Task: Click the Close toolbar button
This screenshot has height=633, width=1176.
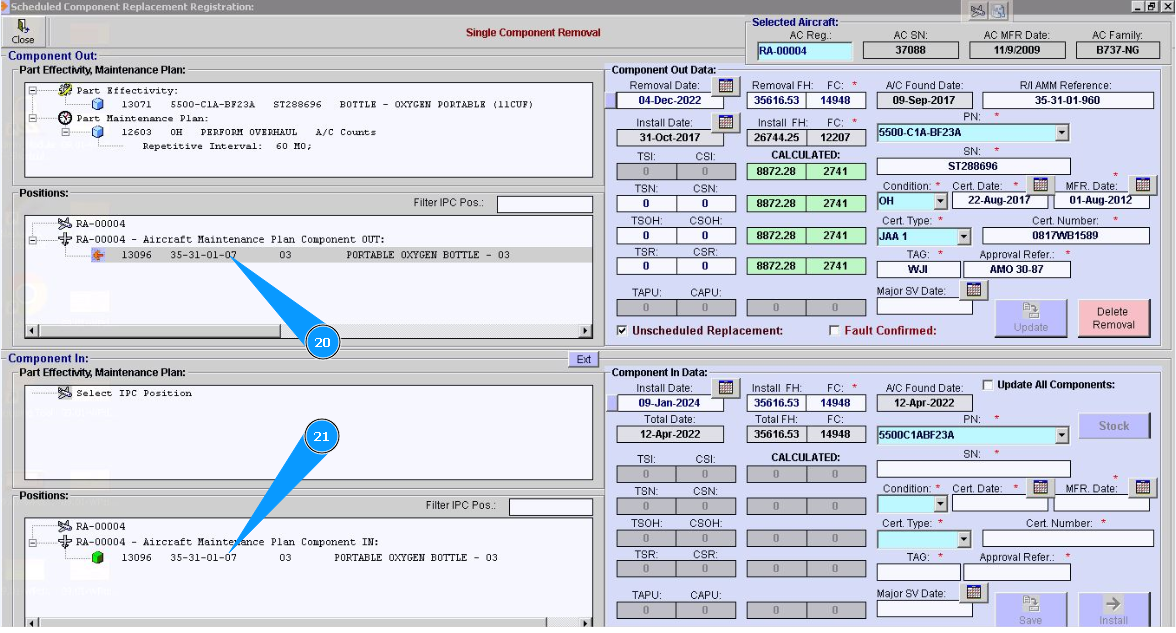Action: coord(23,32)
